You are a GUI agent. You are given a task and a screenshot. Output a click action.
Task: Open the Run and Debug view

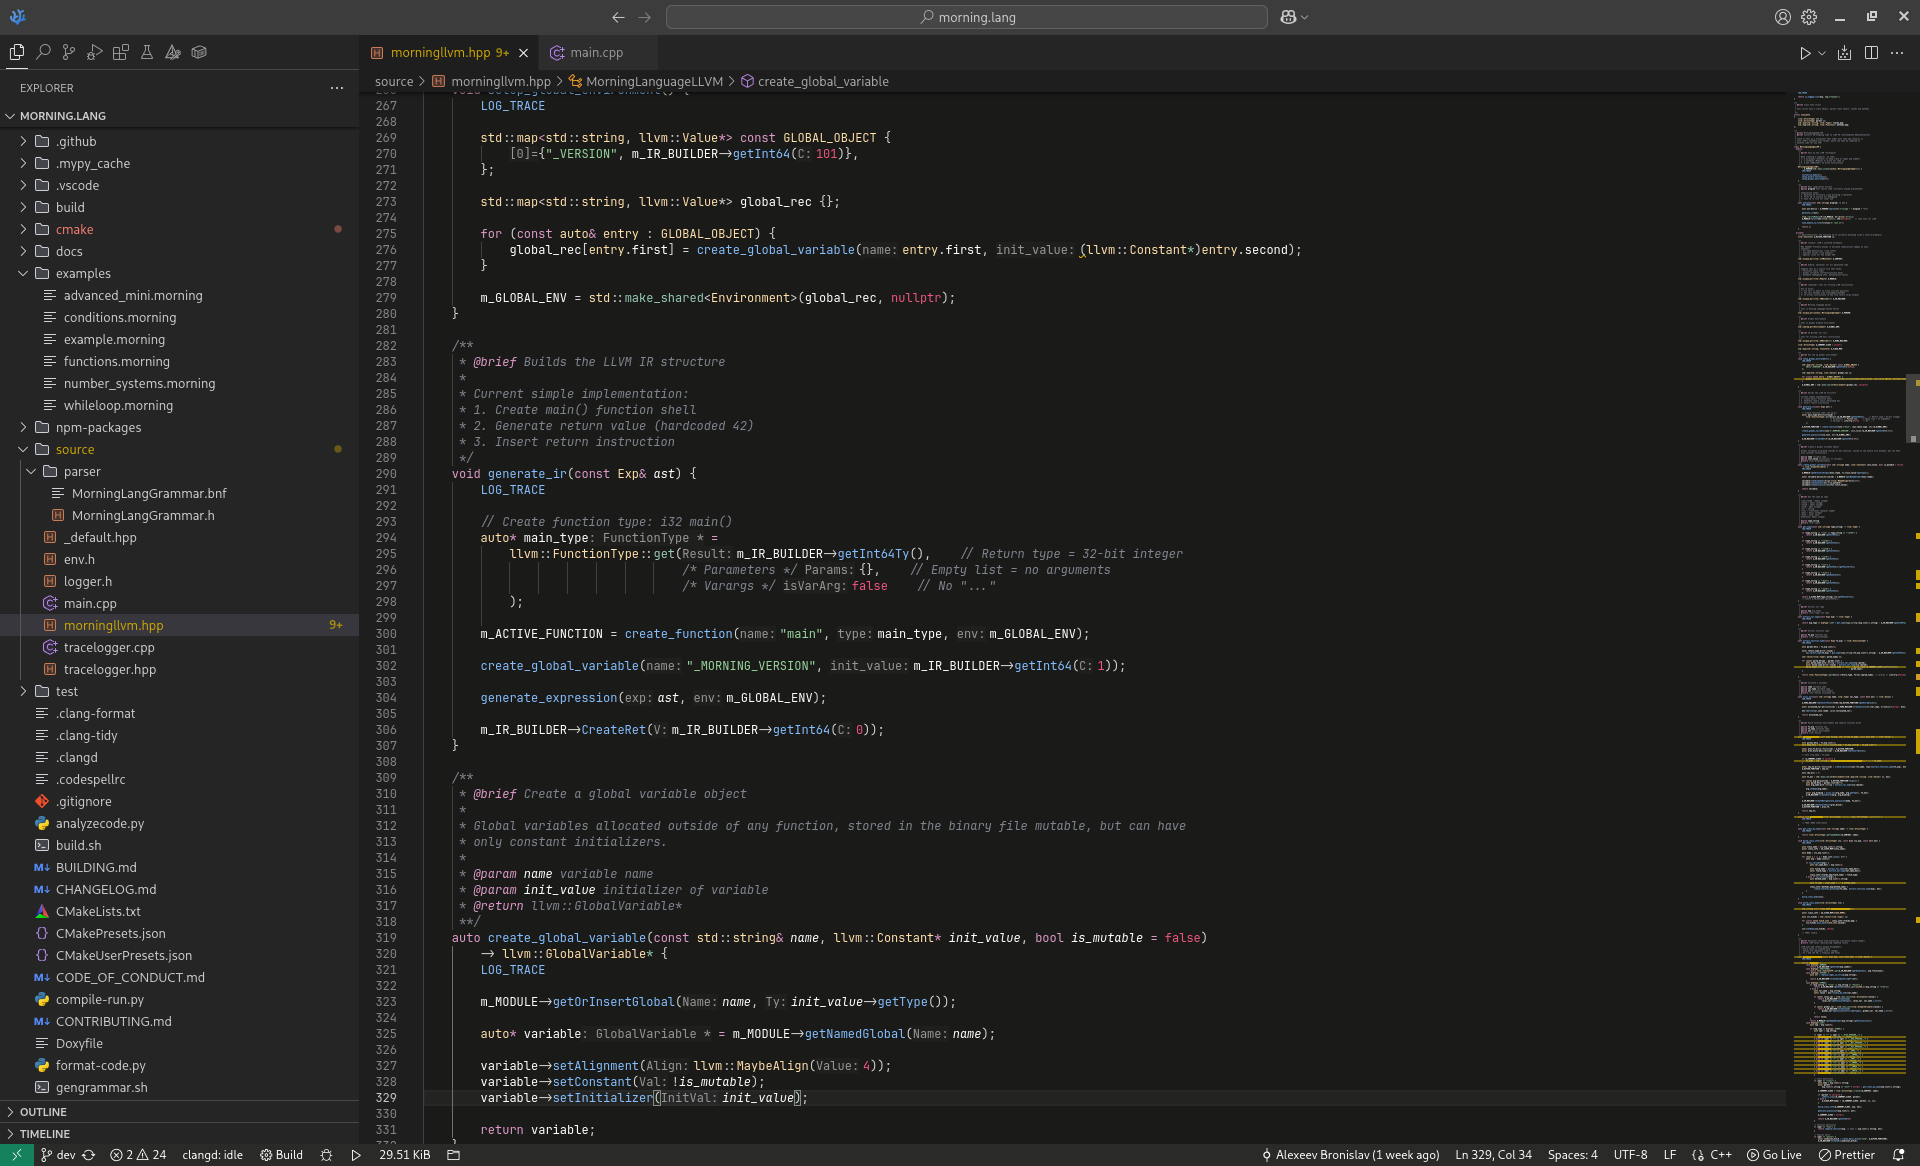[95, 52]
